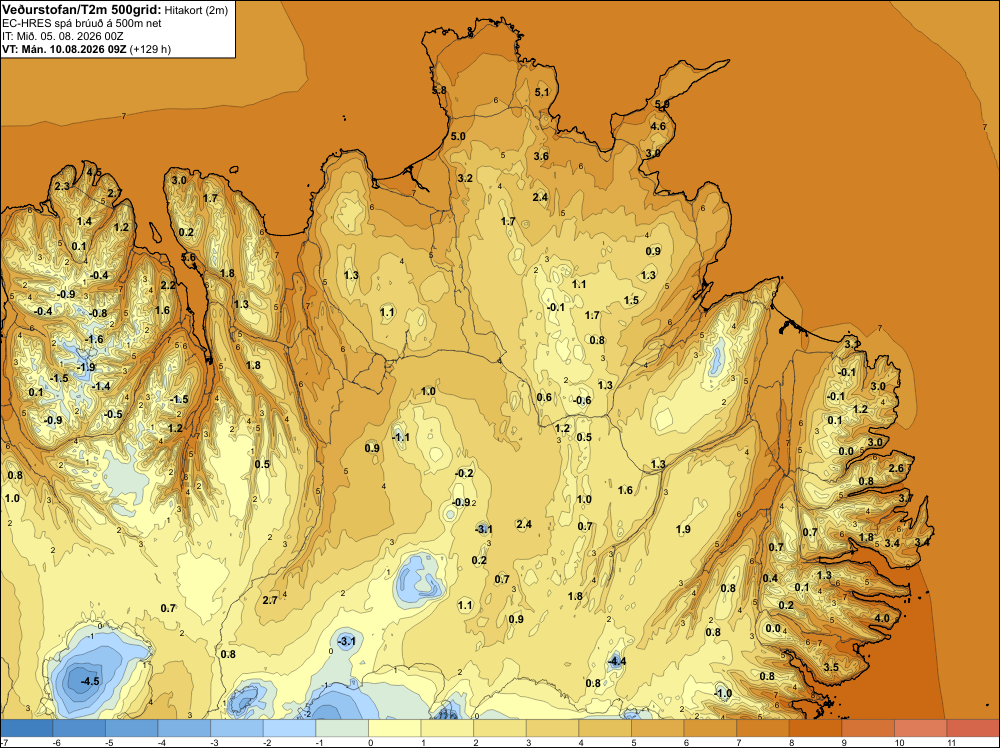The image size is (1000, 748).
Task: Select the light blue legend swatch between -2 and -1
Action: 289,728
